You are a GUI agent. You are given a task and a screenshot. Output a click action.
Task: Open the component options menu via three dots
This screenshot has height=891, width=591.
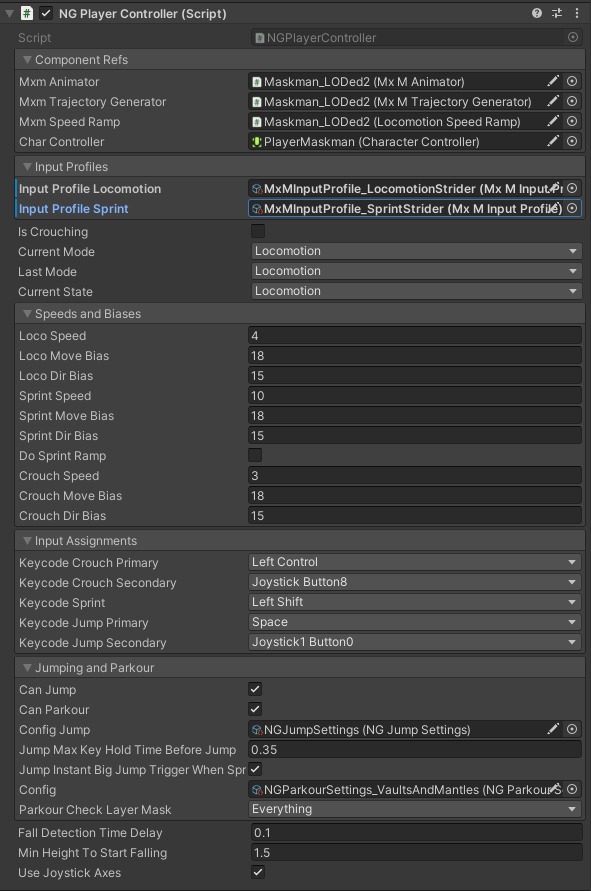tap(577, 13)
